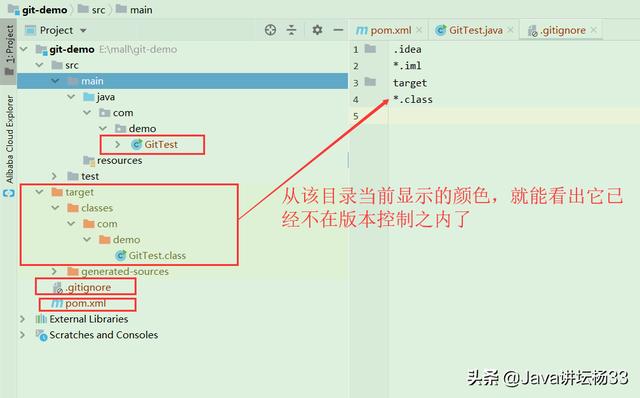Click the *.class text on line 4
The height and width of the screenshot is (398, 640).
click(x=413, y=100)
